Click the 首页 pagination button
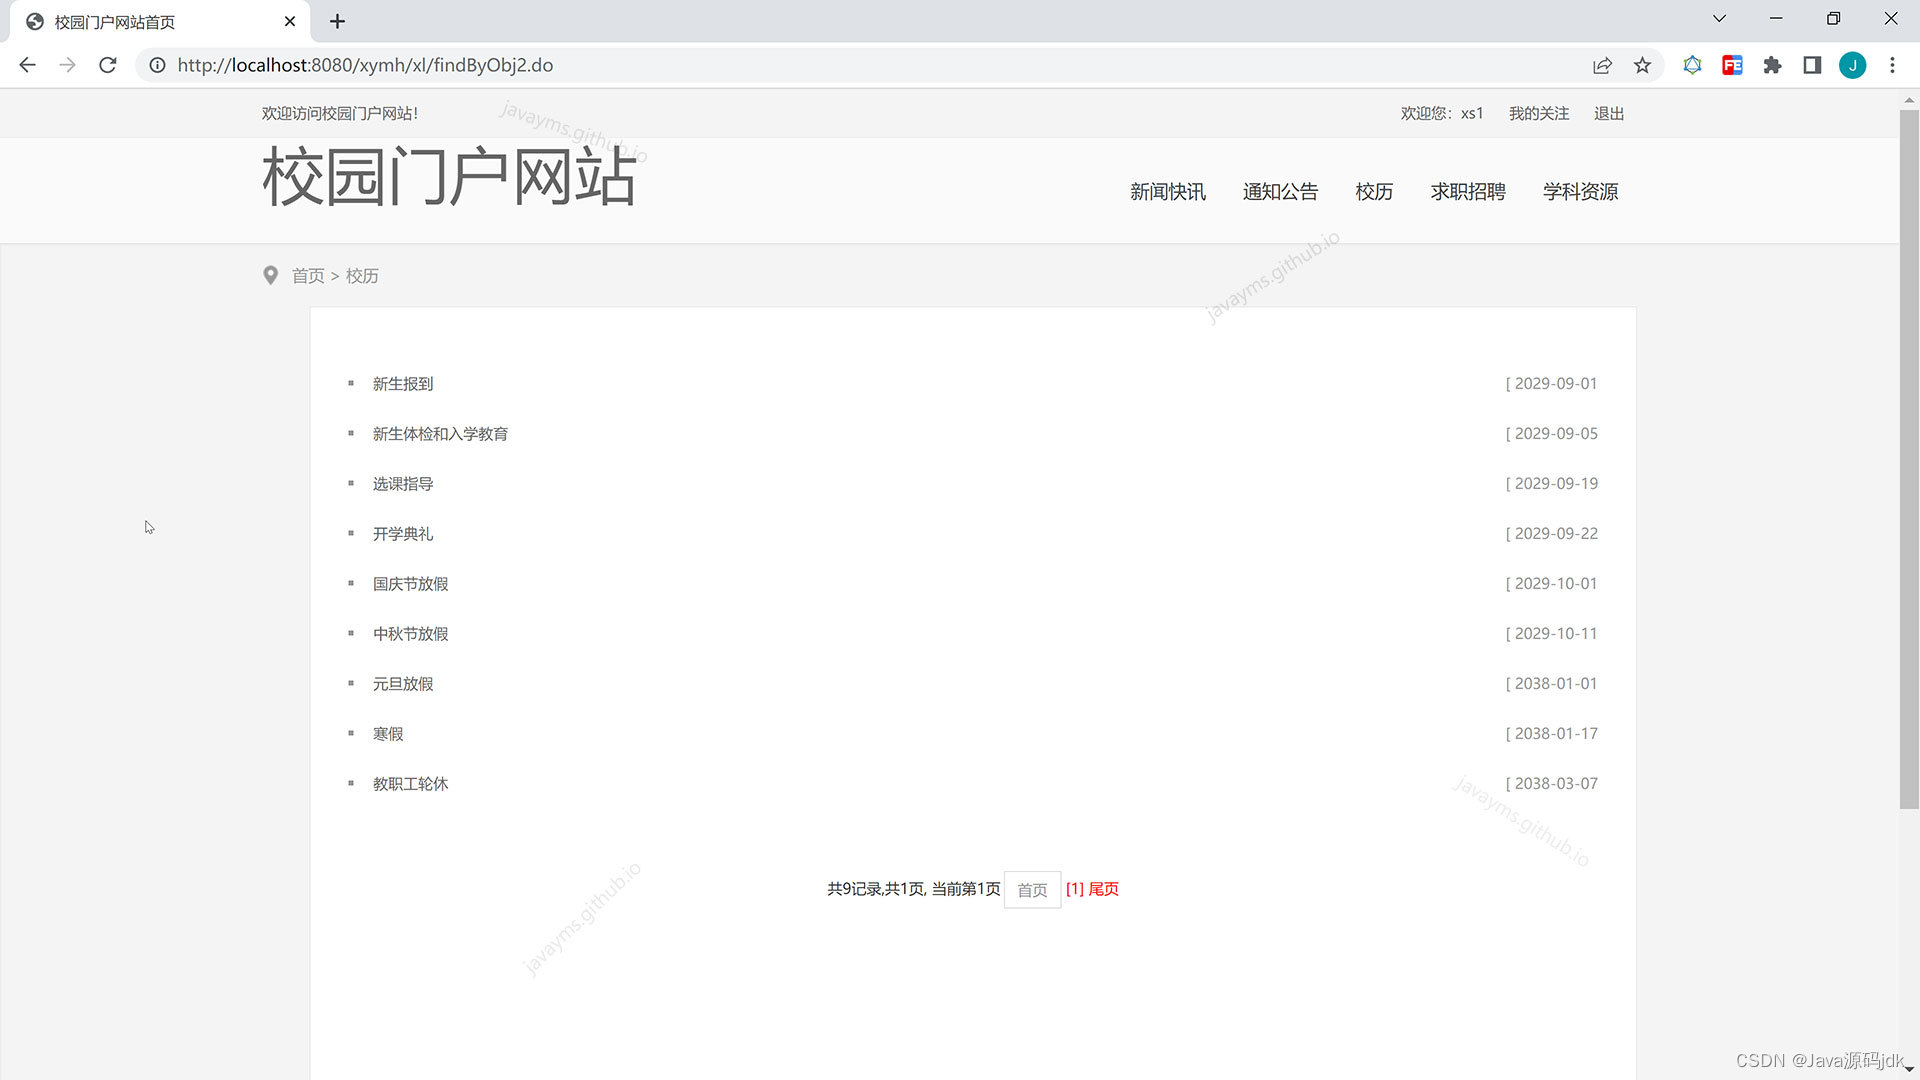 pyautogui.click(x=1031, y=889)
